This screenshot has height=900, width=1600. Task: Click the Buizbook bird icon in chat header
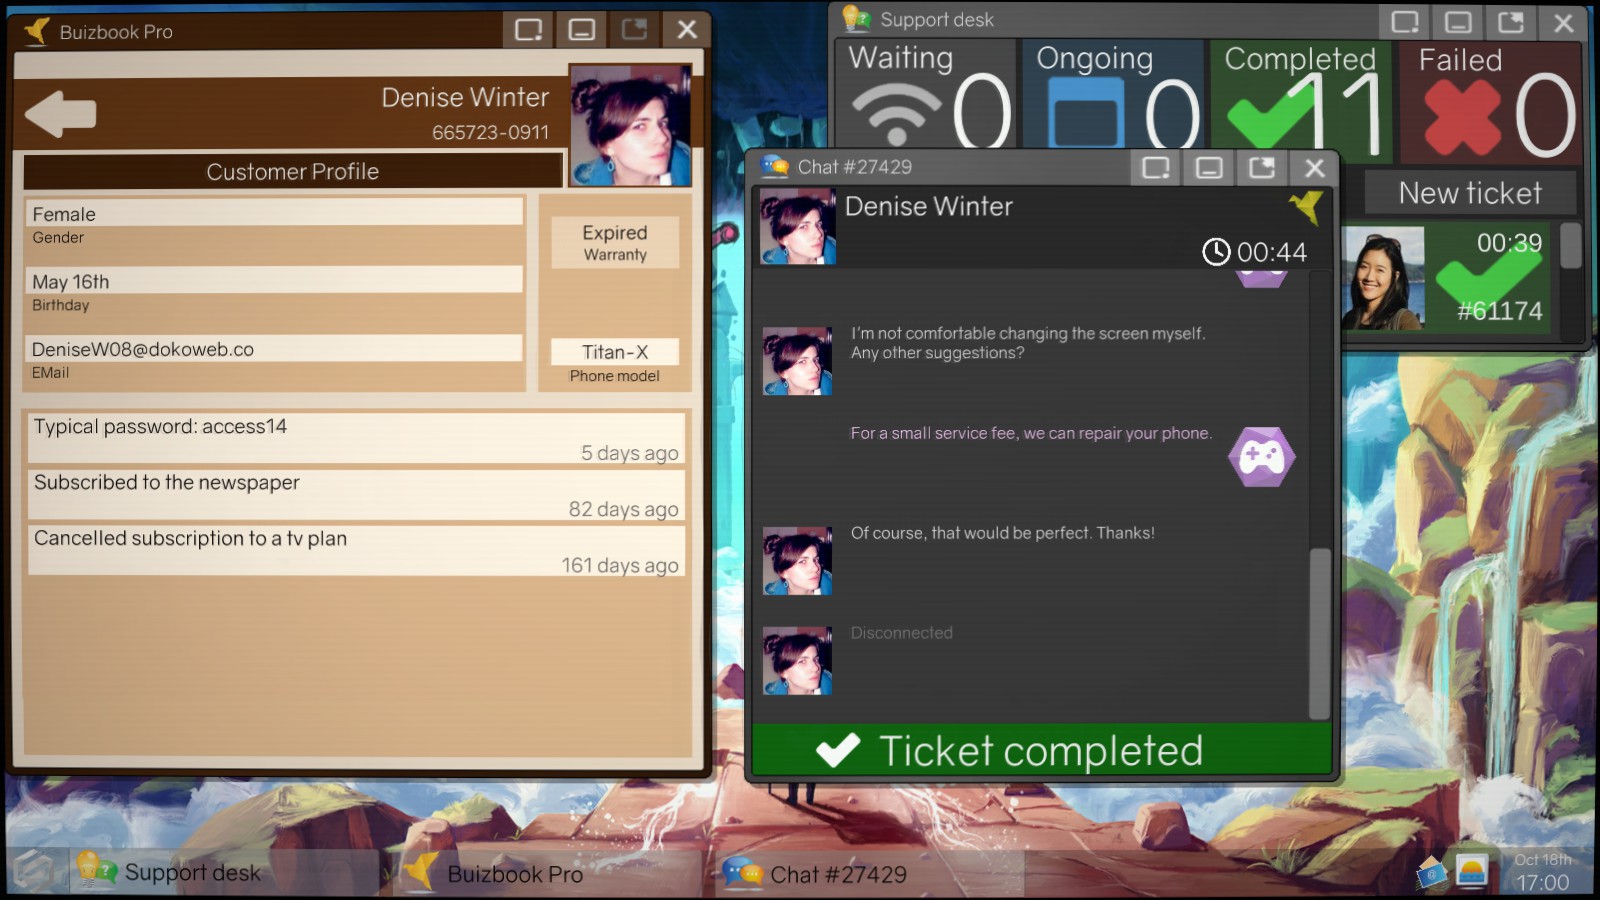point(1306,207)
